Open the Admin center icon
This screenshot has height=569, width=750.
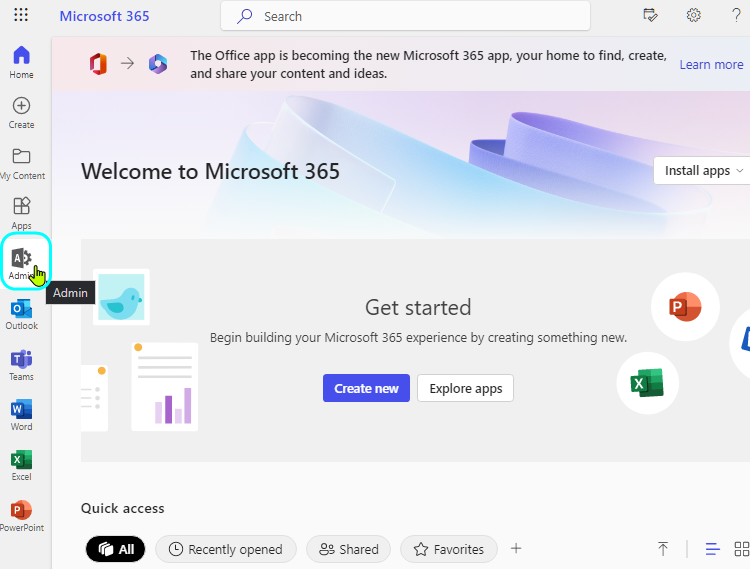coord(22,263)
